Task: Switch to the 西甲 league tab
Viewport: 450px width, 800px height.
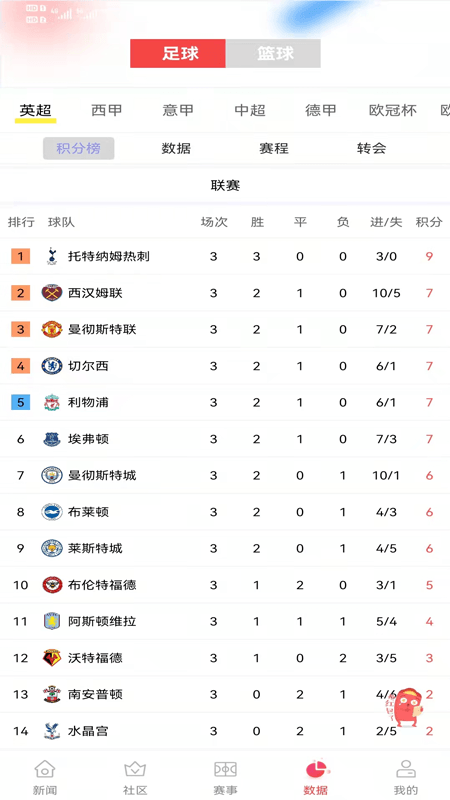Action: point(106,110)
